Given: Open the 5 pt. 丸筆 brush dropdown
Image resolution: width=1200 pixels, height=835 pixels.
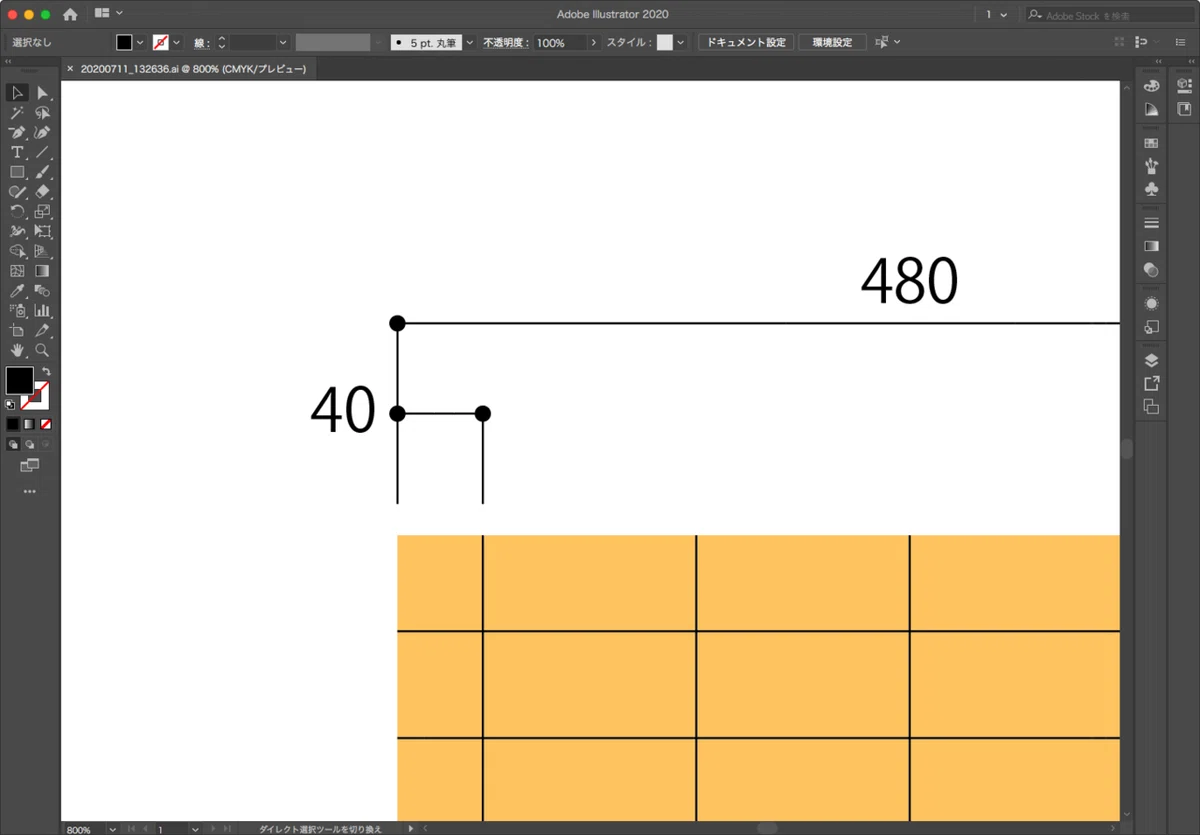Looking at the screenshot, I should pyautogui.click(x=470, y=43).
